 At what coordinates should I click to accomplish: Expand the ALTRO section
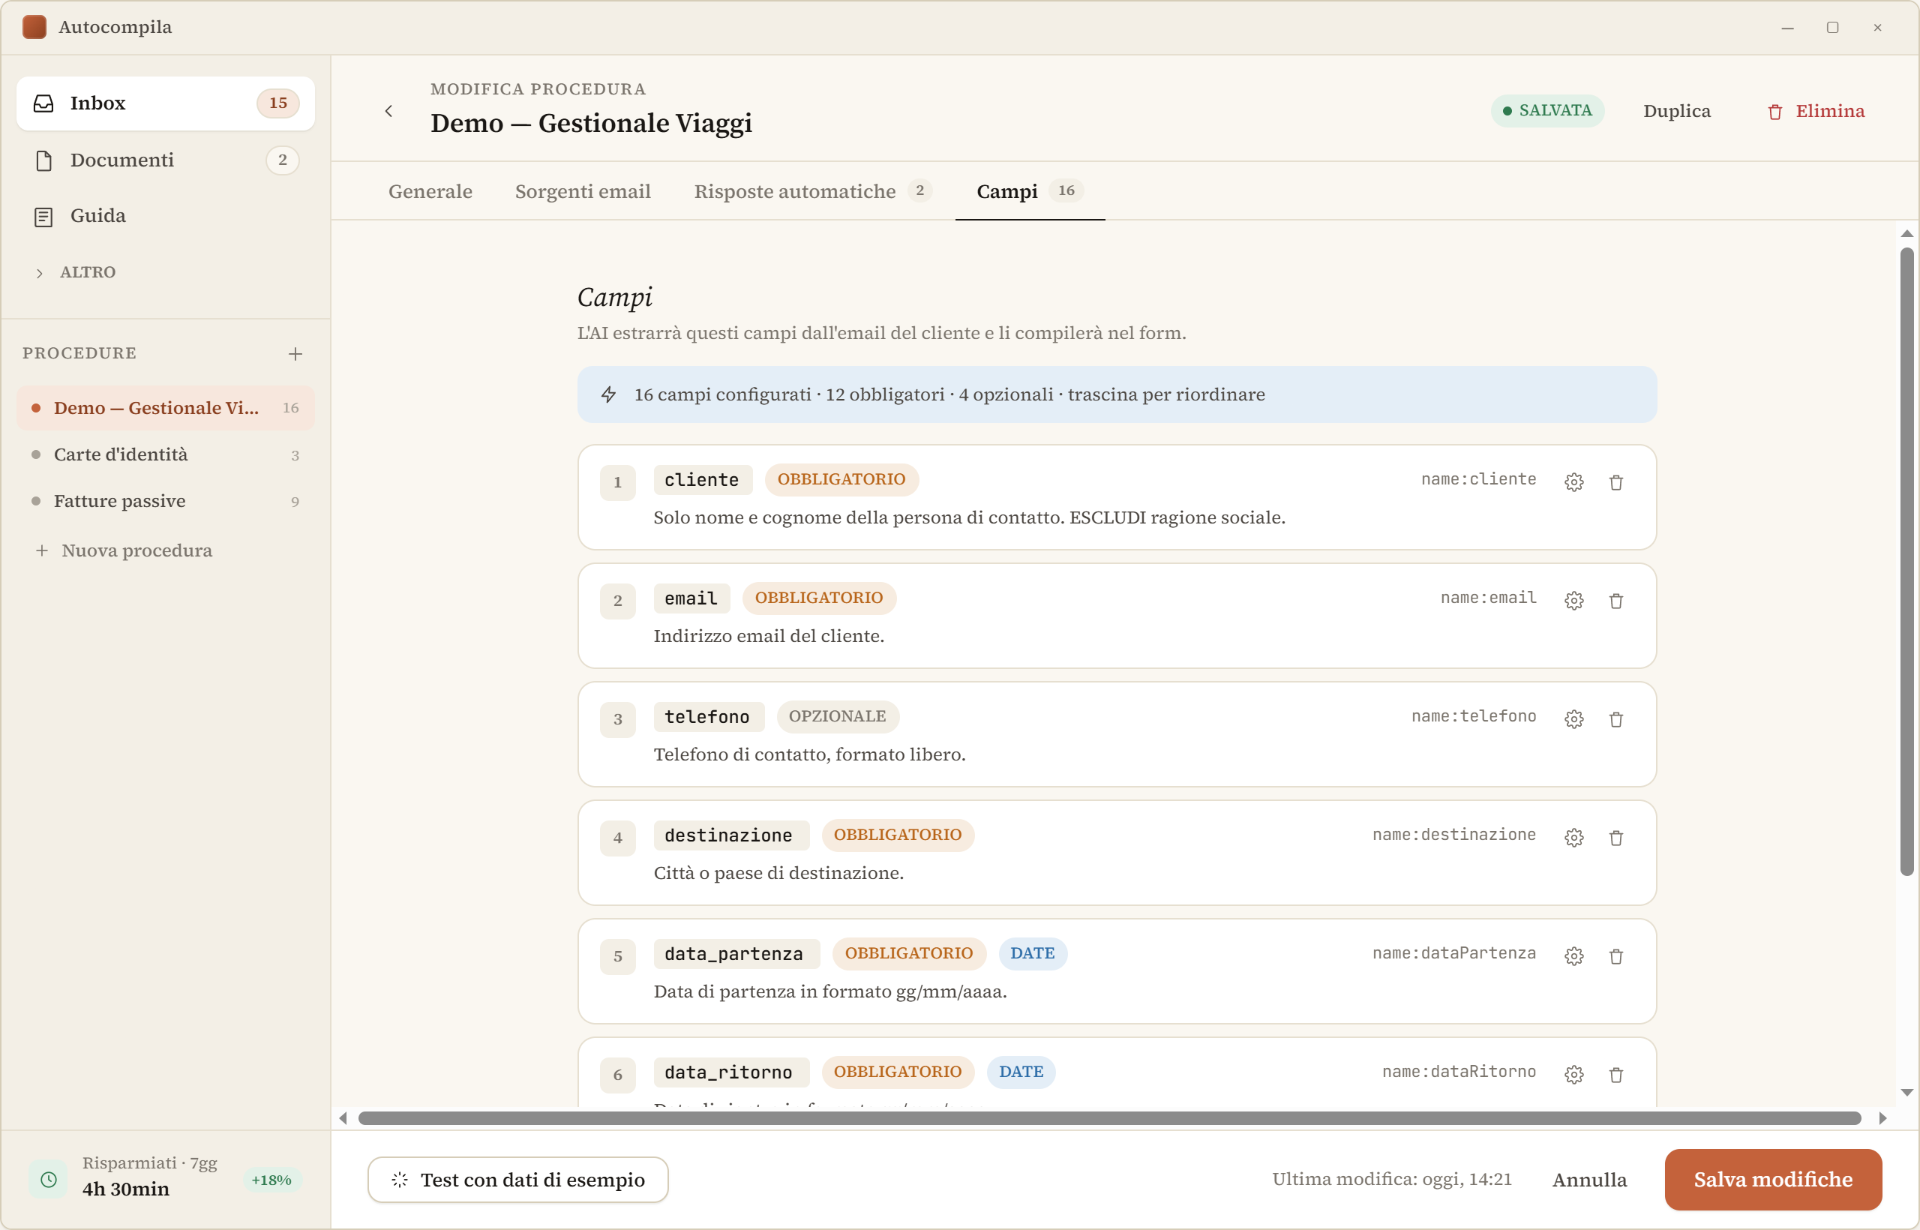[x=76, y=272]
